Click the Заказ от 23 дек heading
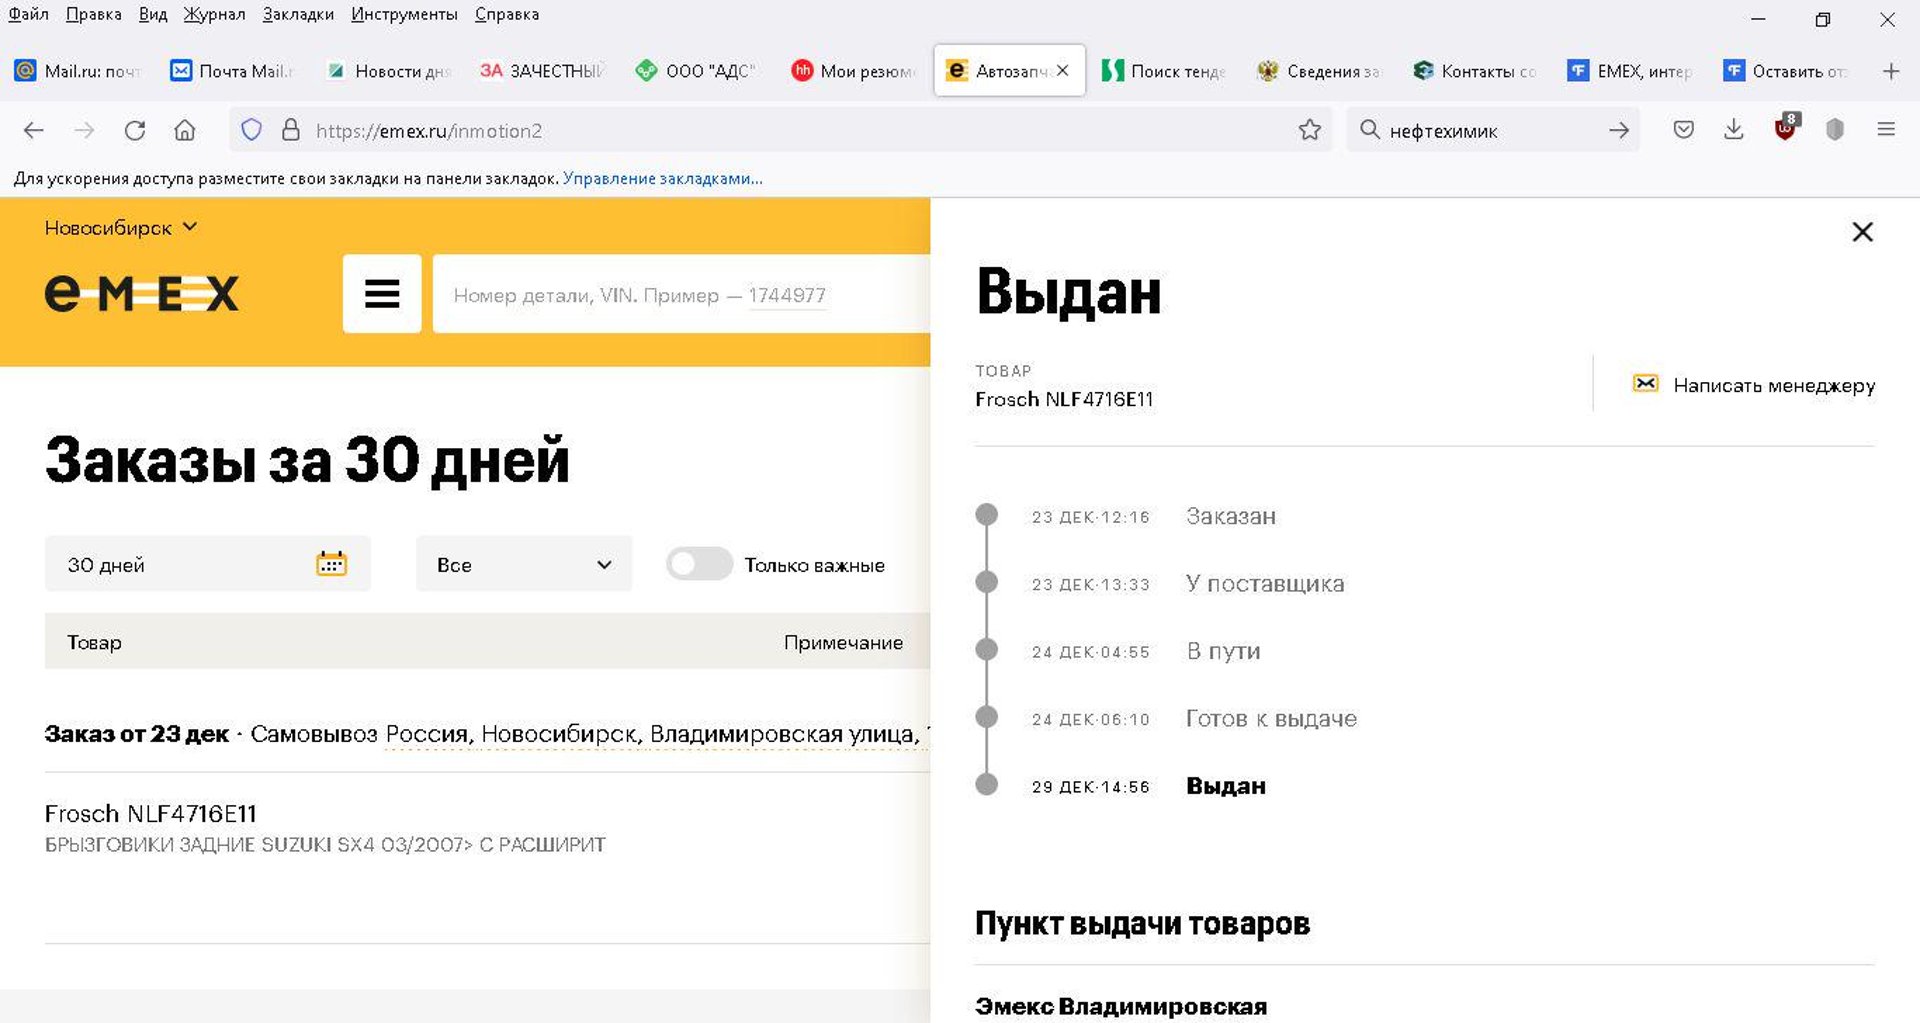The height and width of the screenshot is (1023, 1920). [x=137, y=734]
